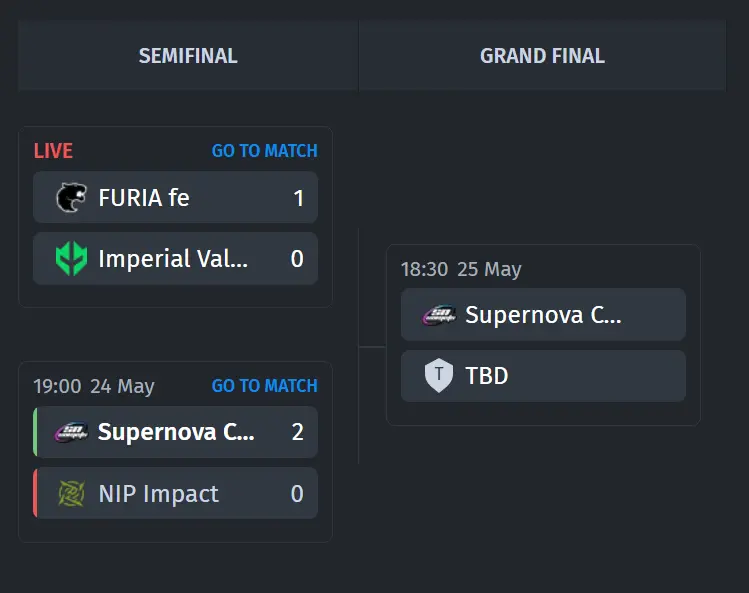This screenshot has width=749, height=593.
Task: Click the red LIVE status label
Action: (53, 151)
